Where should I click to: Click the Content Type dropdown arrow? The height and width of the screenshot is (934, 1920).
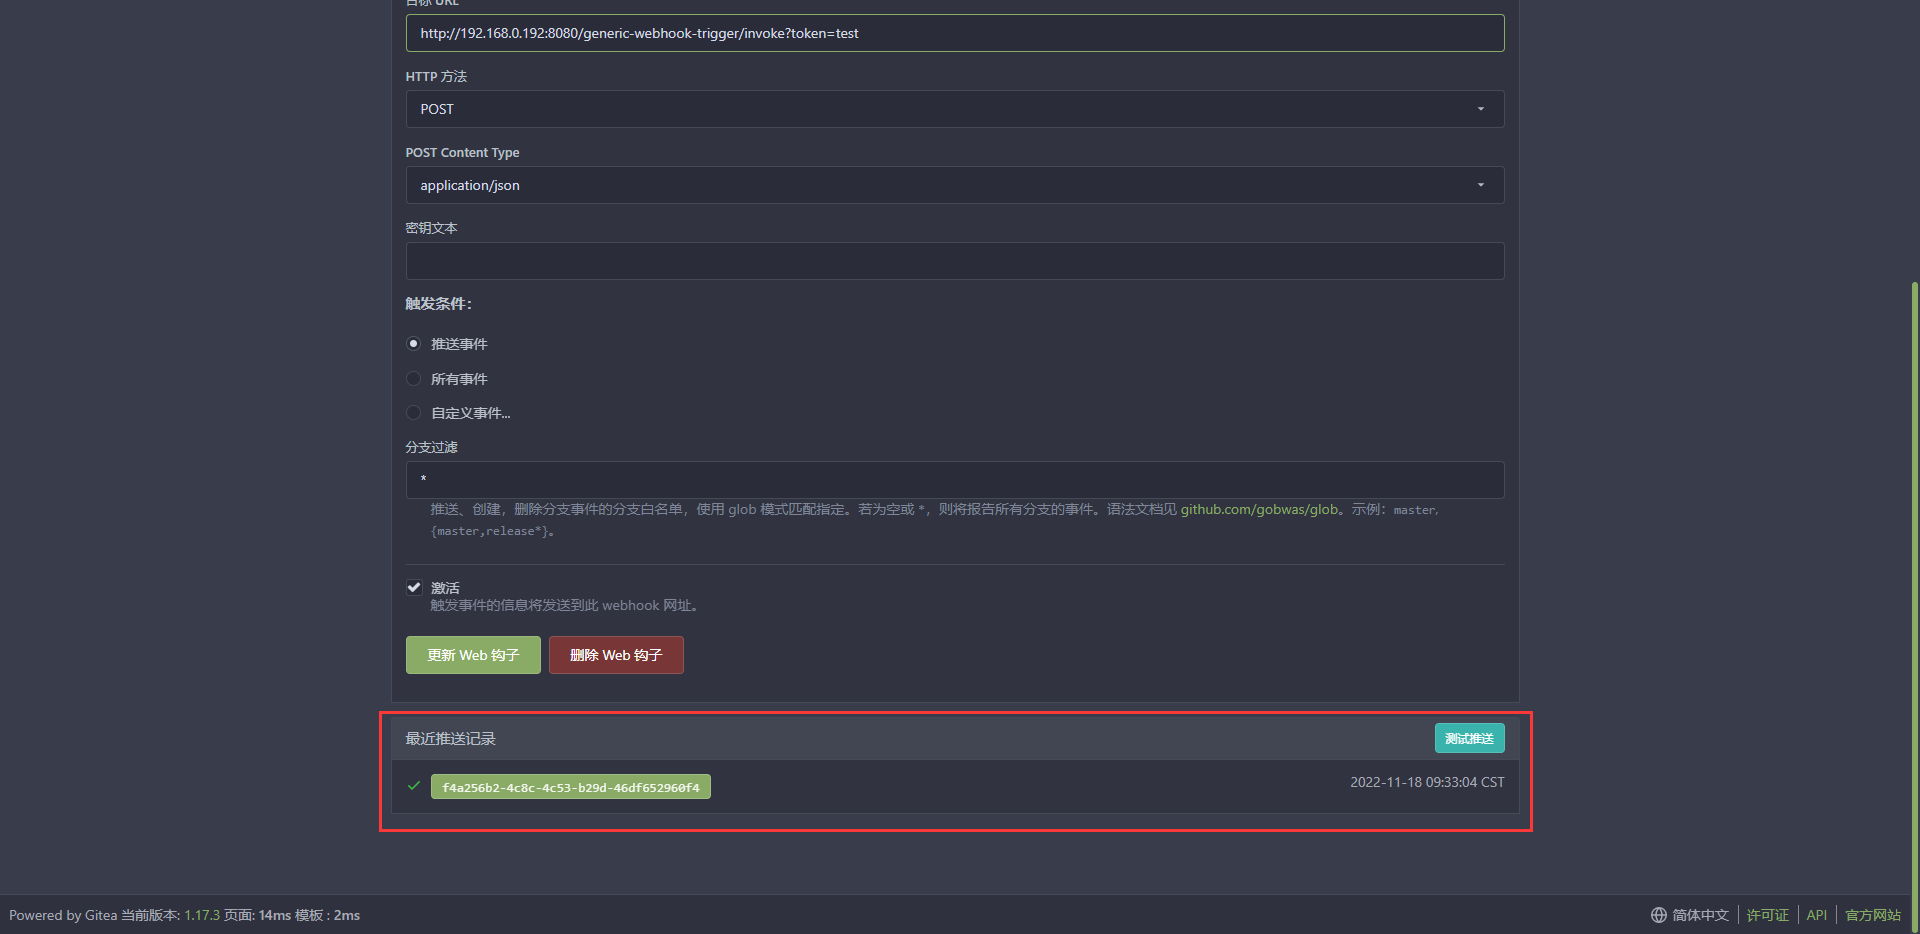(x=1481, y=185)
